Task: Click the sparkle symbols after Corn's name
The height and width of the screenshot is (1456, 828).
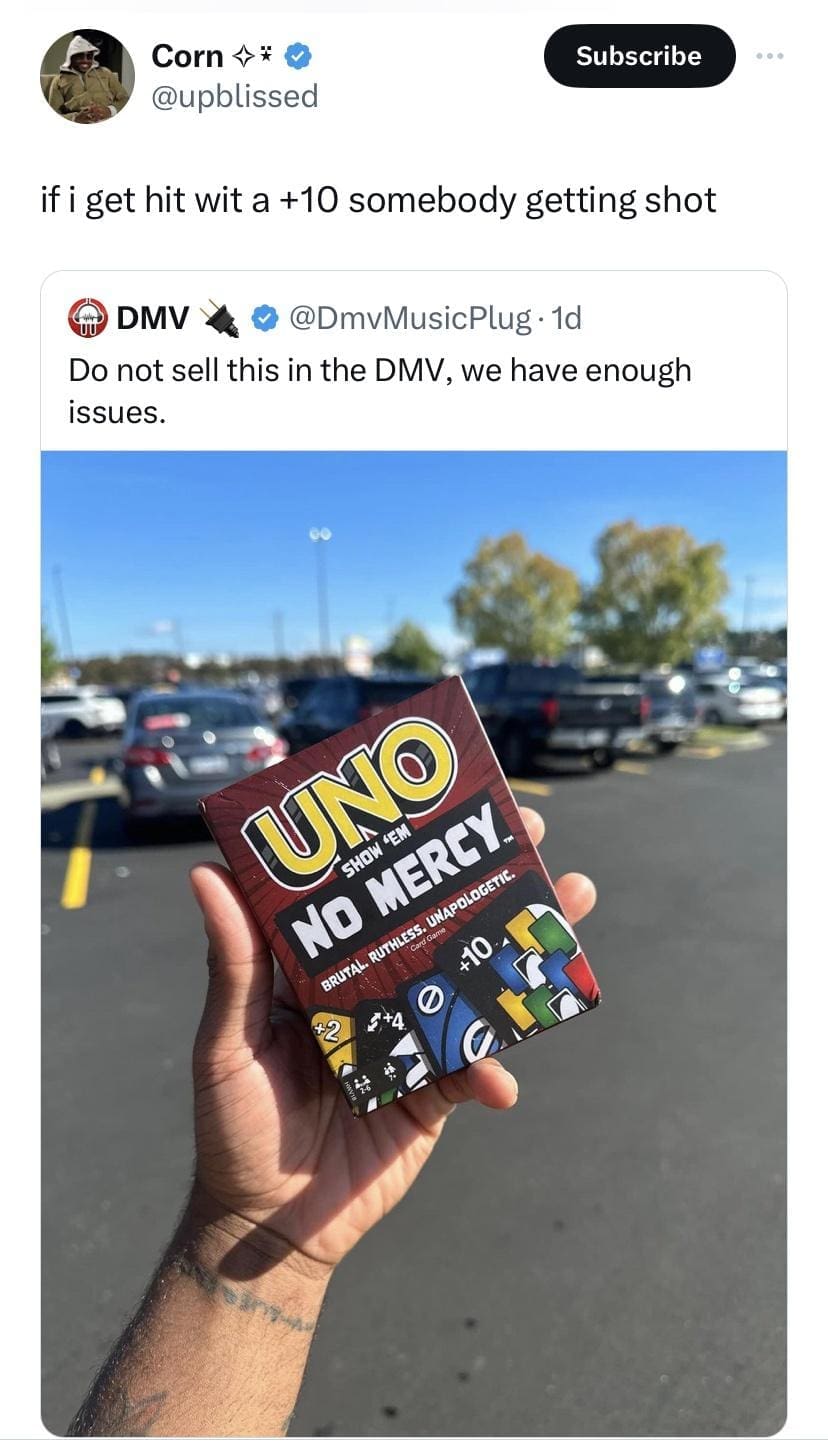Action: [x=254, y=57]
